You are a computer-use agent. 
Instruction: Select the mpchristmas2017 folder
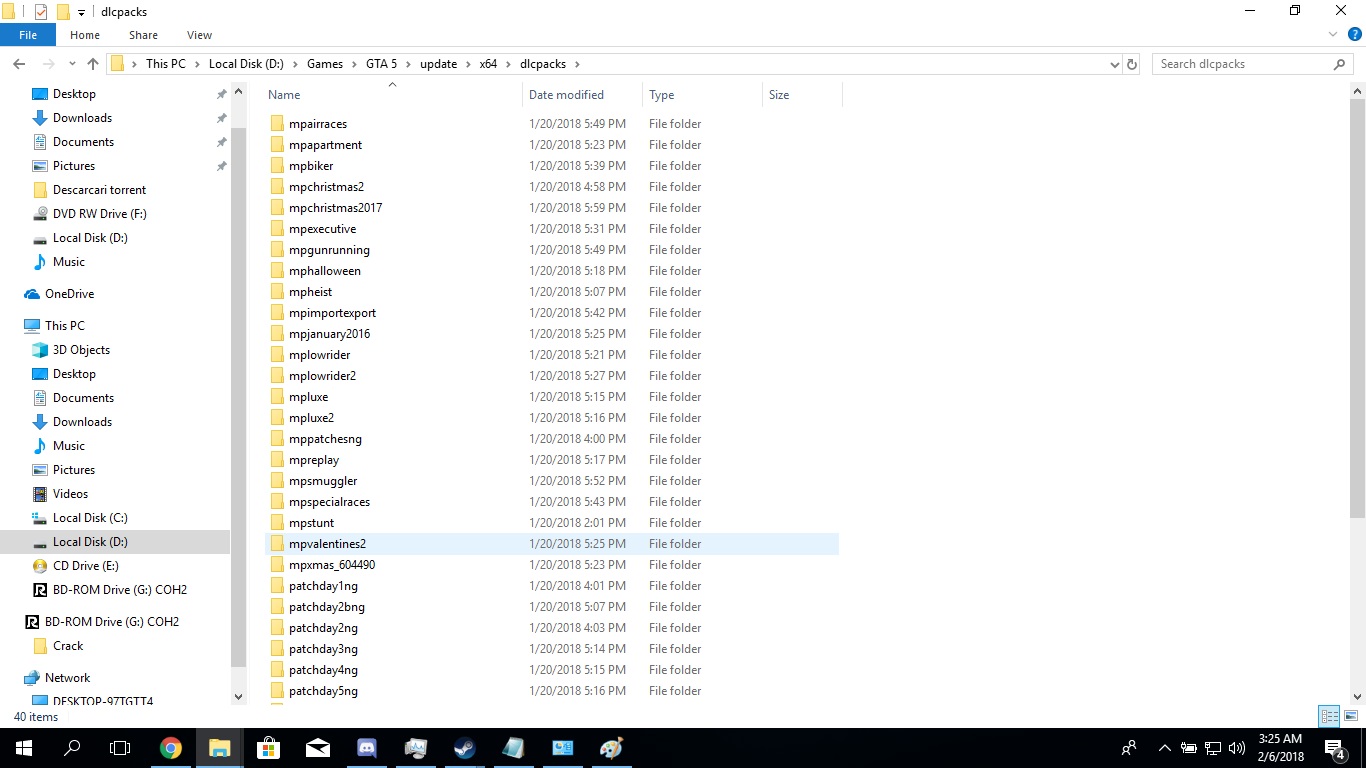click(335, 208)
